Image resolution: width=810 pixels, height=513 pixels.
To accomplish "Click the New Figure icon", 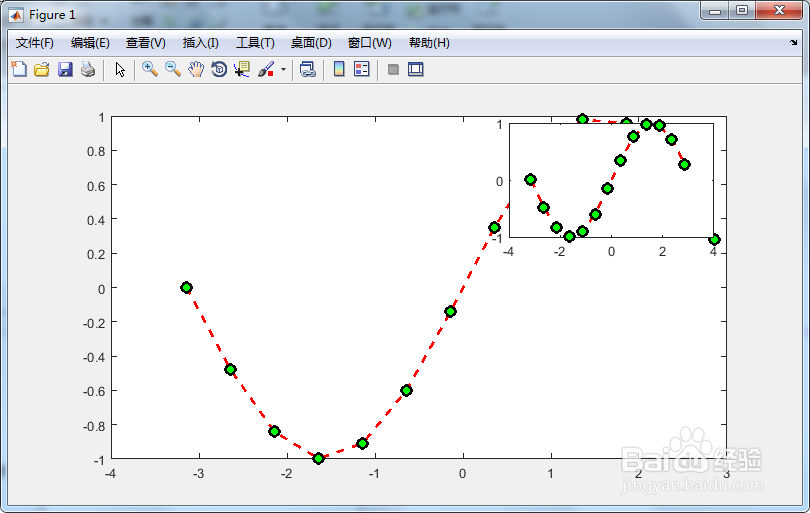I will tap(19, 69).
